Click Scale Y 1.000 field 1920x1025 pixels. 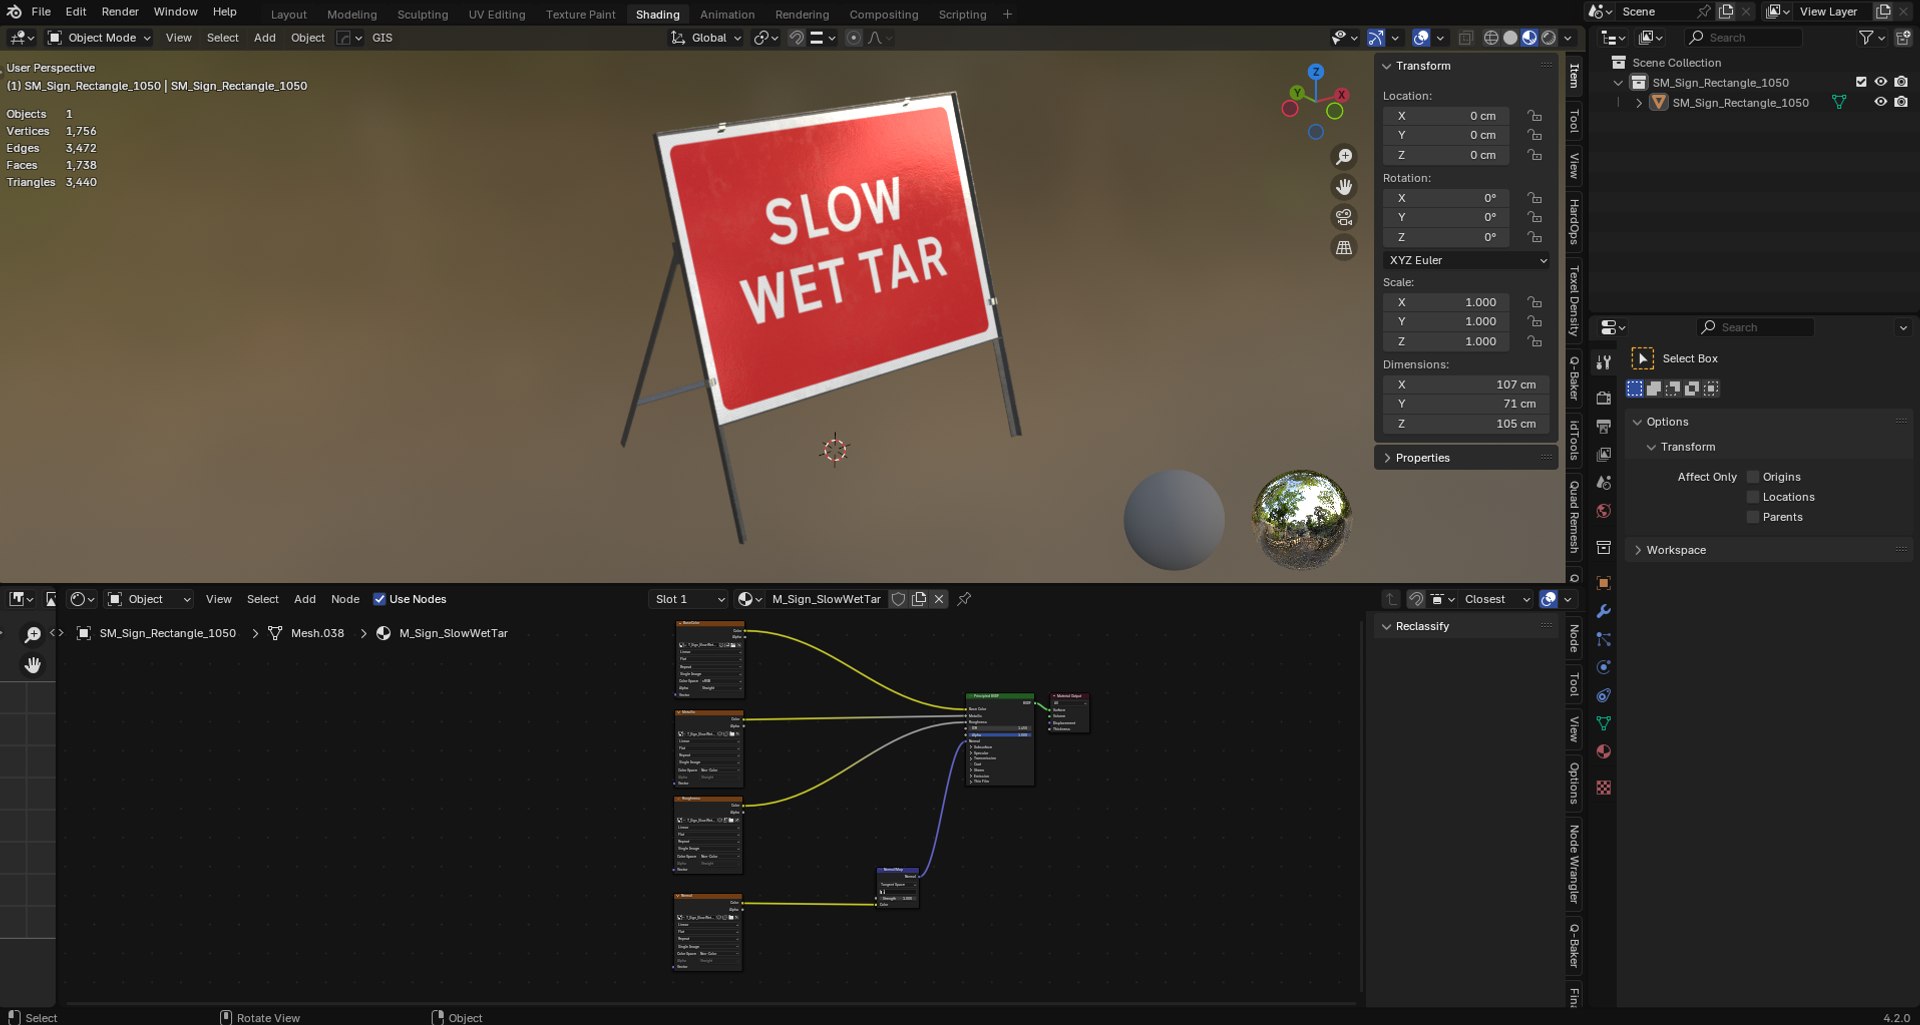(1445, 321)
